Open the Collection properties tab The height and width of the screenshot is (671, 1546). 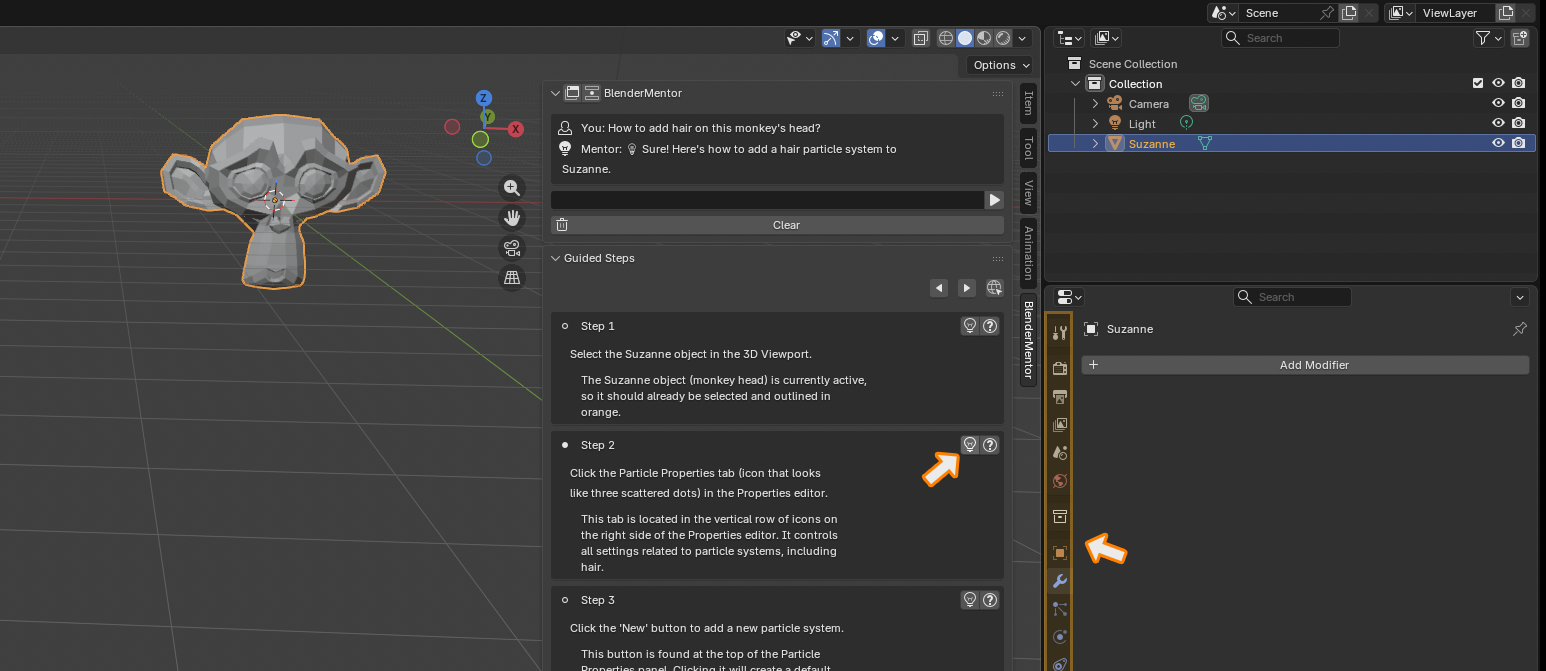coord(1060,516)
